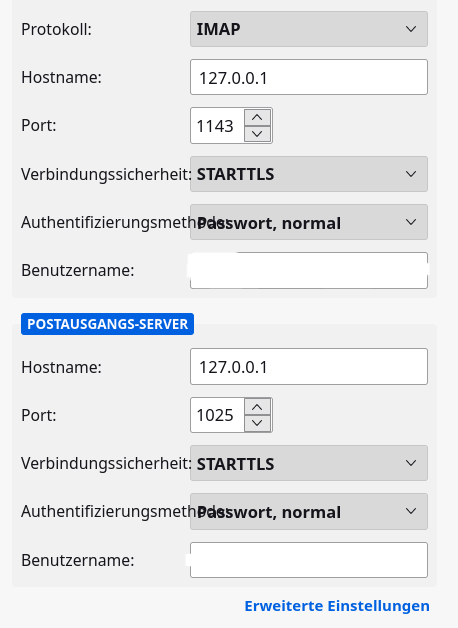Open incoming Verbindungssicherheit STARTTLS dropdown
Image resolution: width=458 pixels, height=628 pixels.
tap(309, 174)
